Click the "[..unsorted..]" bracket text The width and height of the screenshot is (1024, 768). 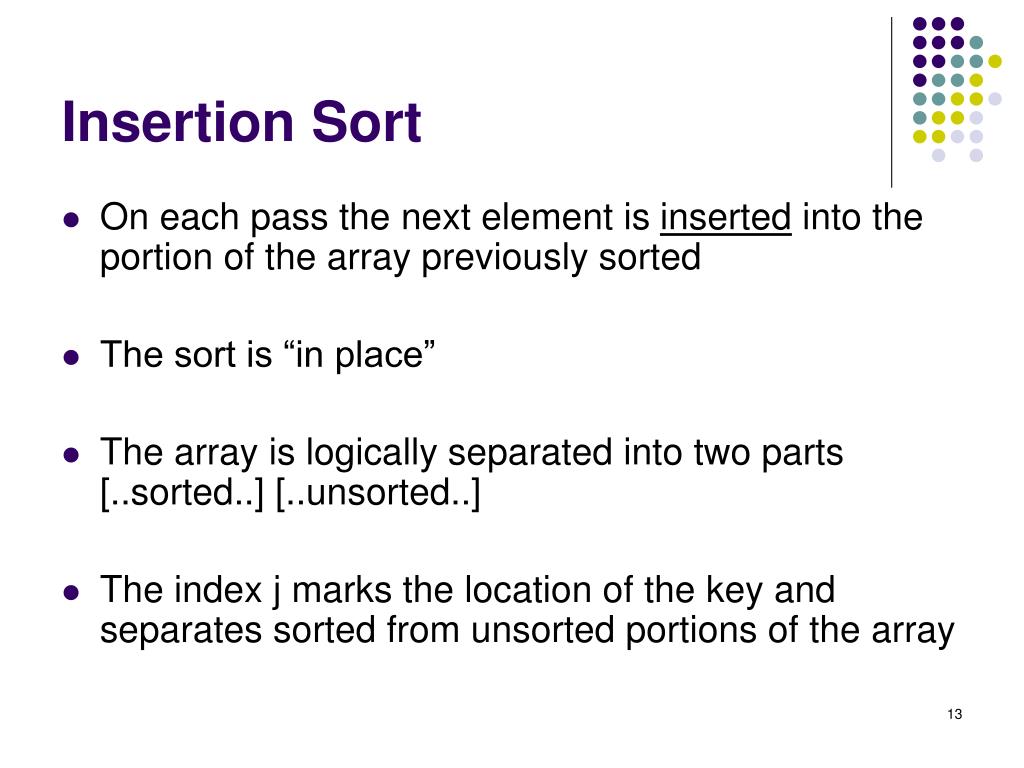(378, 492)
